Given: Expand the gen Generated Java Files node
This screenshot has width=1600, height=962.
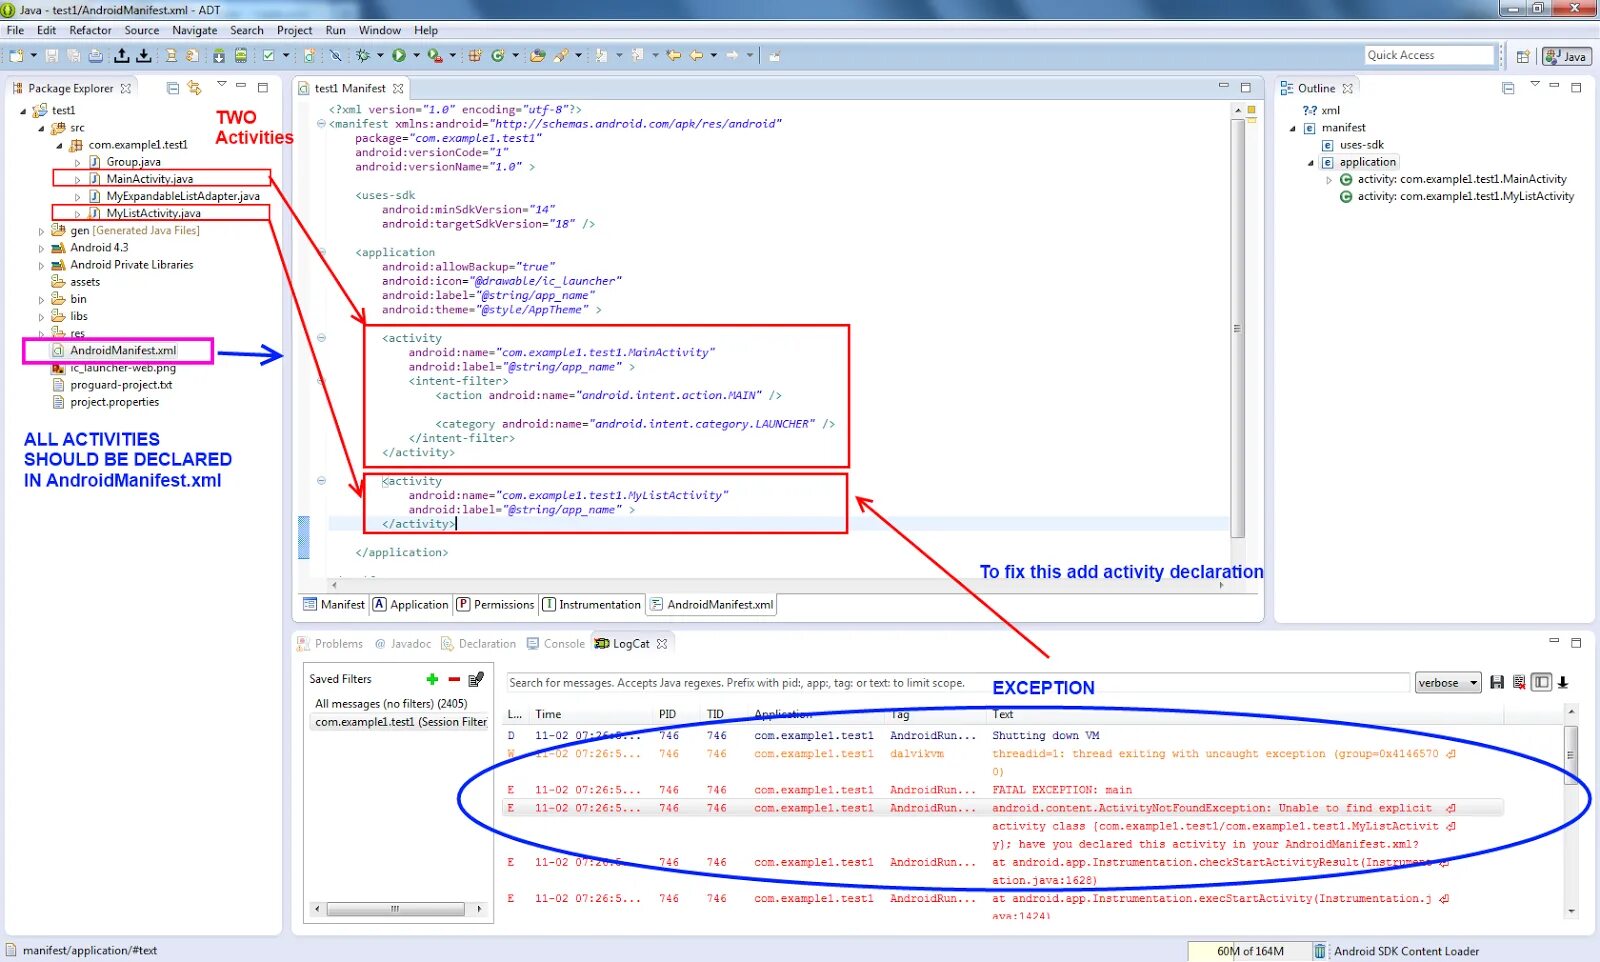Looking at the screenshot, I should (x=42, y=231).
